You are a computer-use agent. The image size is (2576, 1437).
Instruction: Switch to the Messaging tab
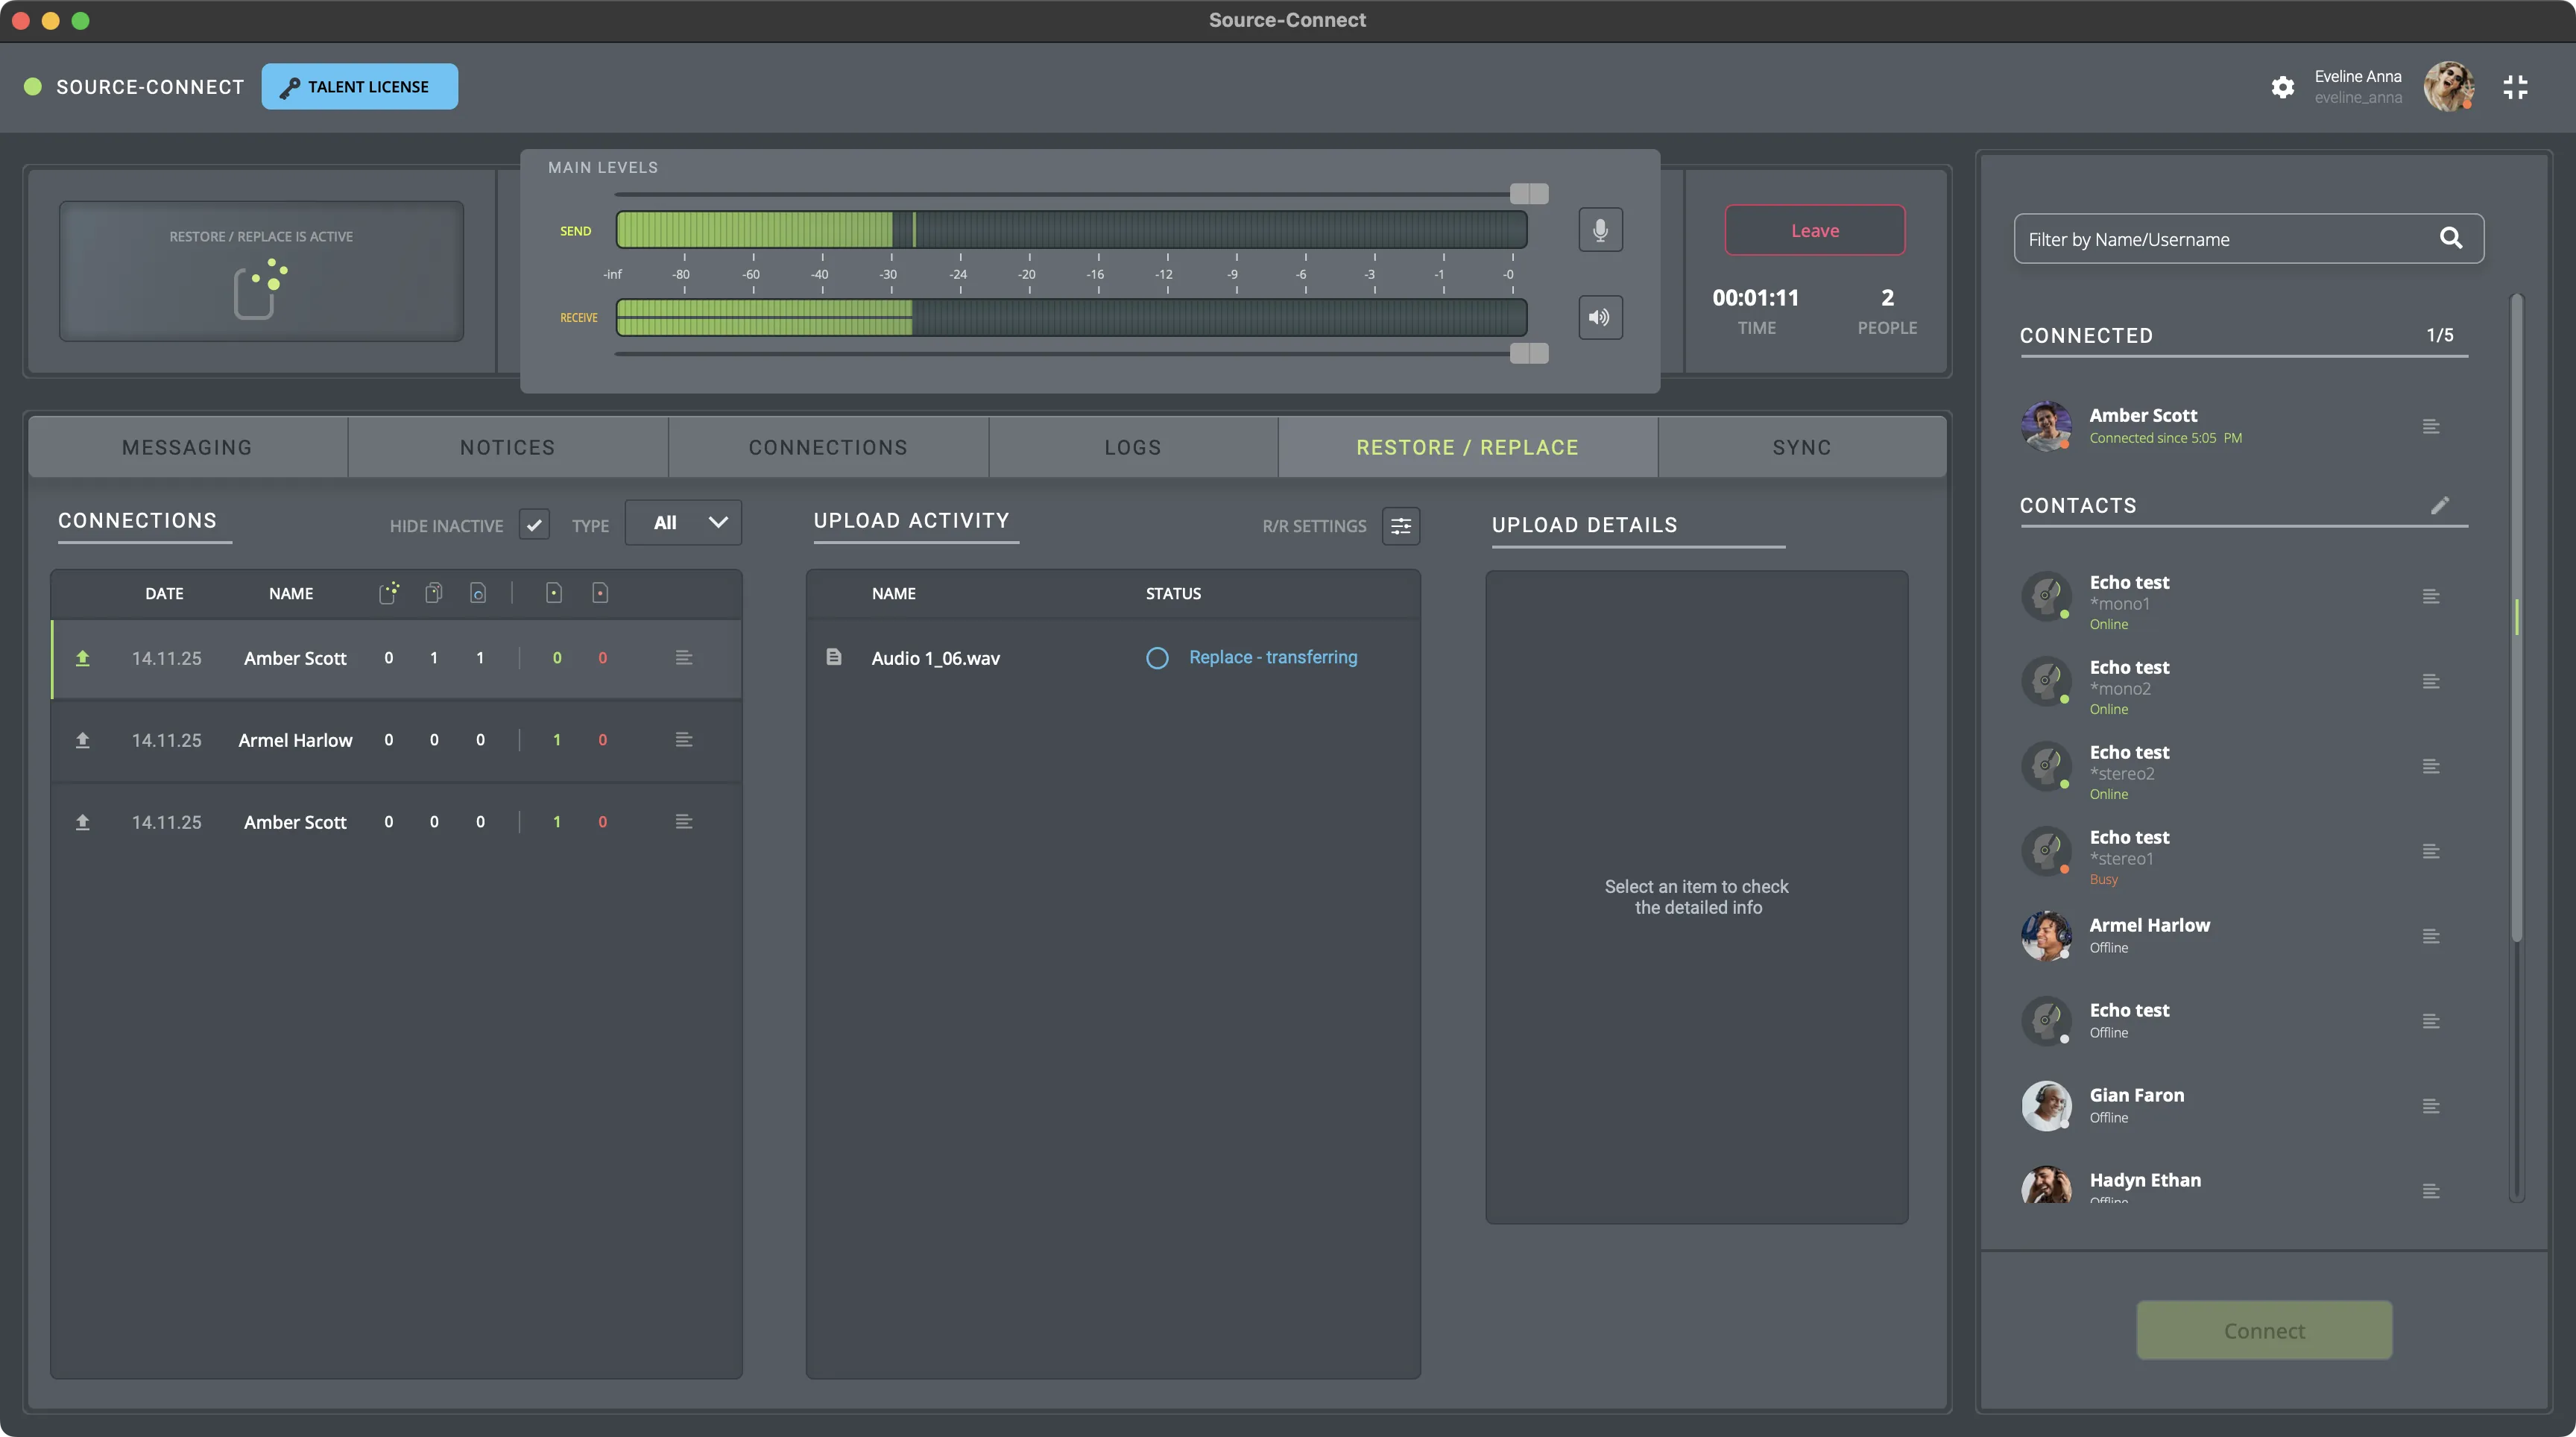point(187,447)
